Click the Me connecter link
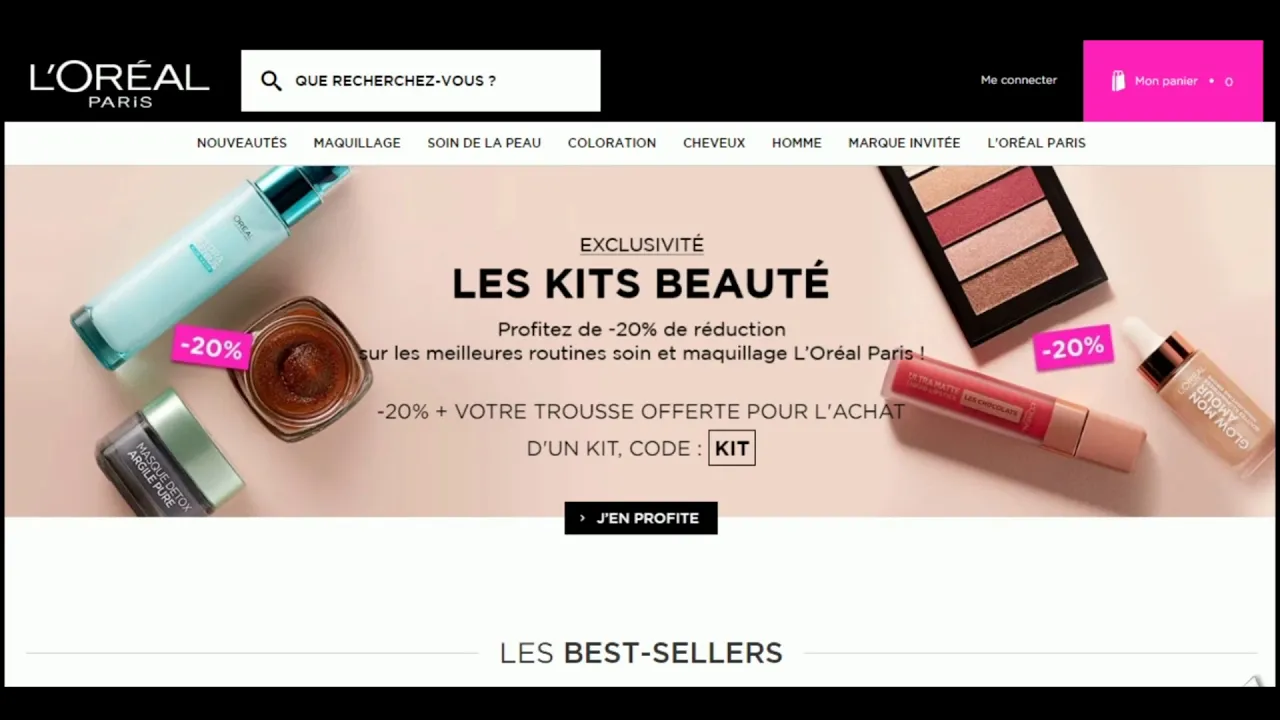This screenshot has width=1280, height=720. (1018, 80)
